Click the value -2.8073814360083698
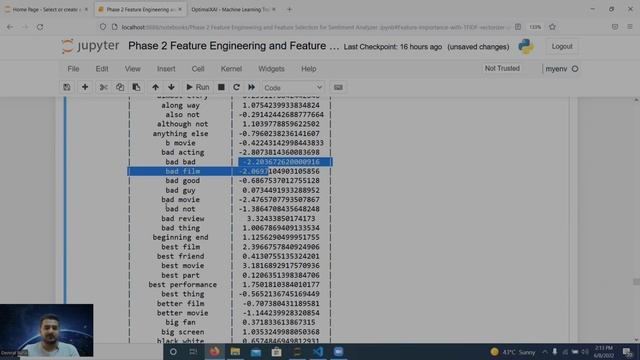 tap(279, 152)
